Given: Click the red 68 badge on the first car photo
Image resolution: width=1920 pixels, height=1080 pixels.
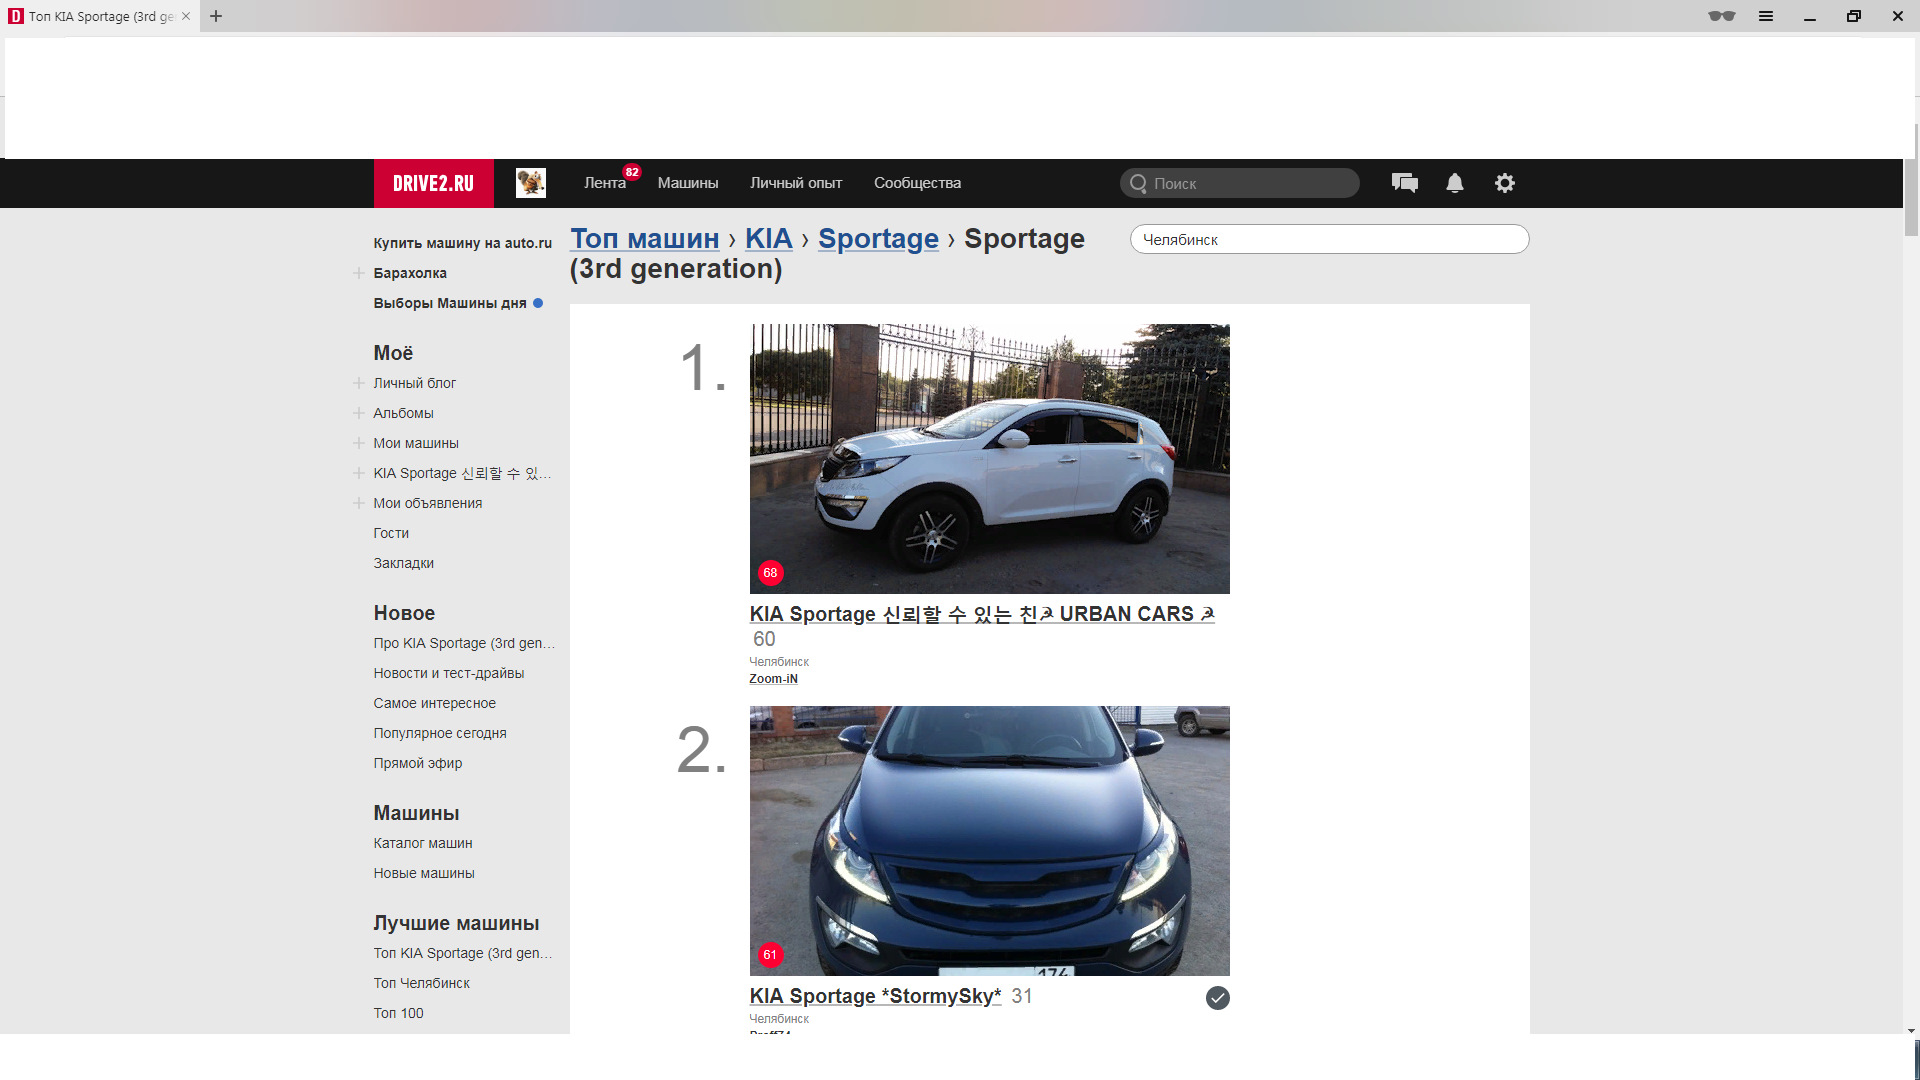Looking at the screenshot, I should point(770,573).
